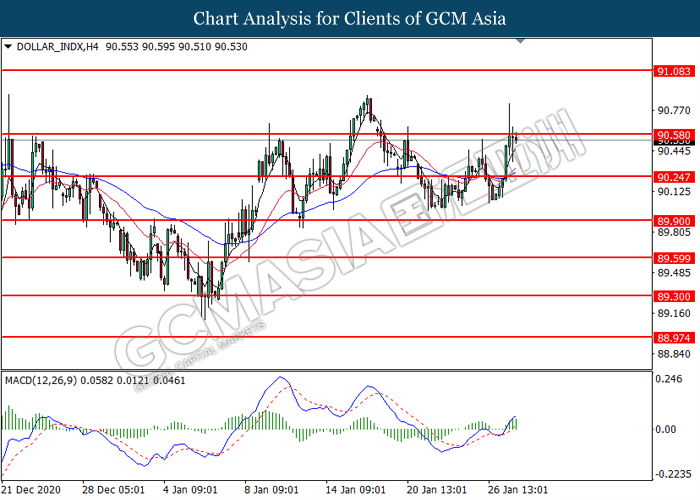This screenshot has height=500, width=700.
Task: Click the 90.770 price scale value
Action: click(x=674, y=110)
